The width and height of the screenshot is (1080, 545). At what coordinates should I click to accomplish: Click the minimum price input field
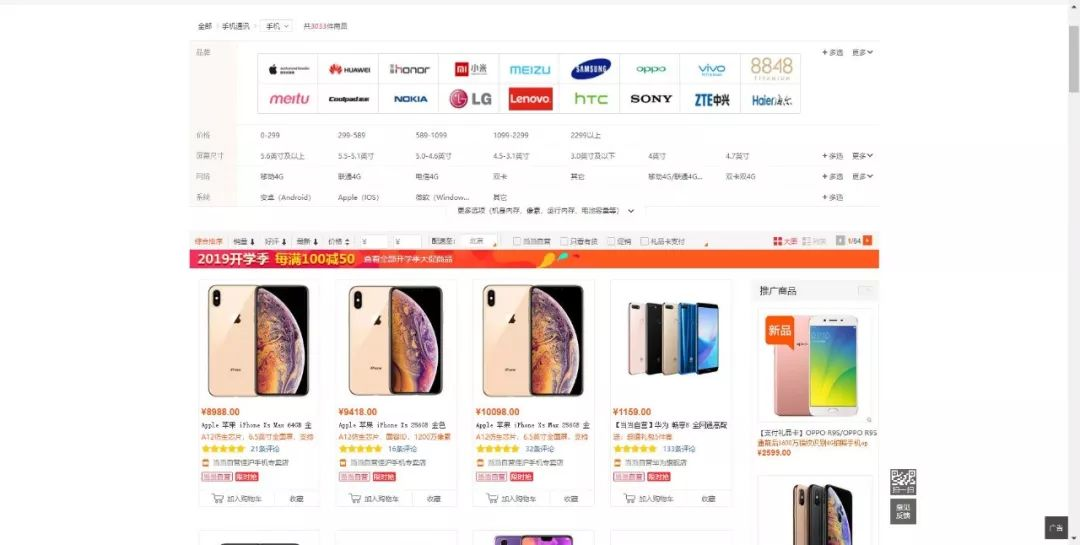(375, 241)
